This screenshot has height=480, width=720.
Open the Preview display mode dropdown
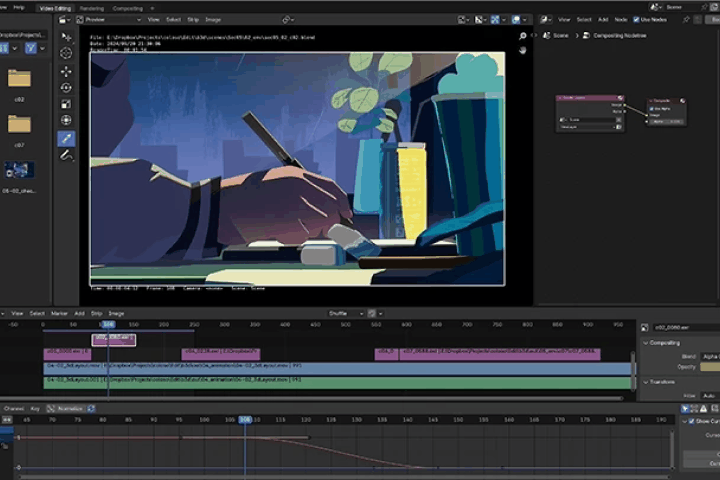click(x=109, y=19)
